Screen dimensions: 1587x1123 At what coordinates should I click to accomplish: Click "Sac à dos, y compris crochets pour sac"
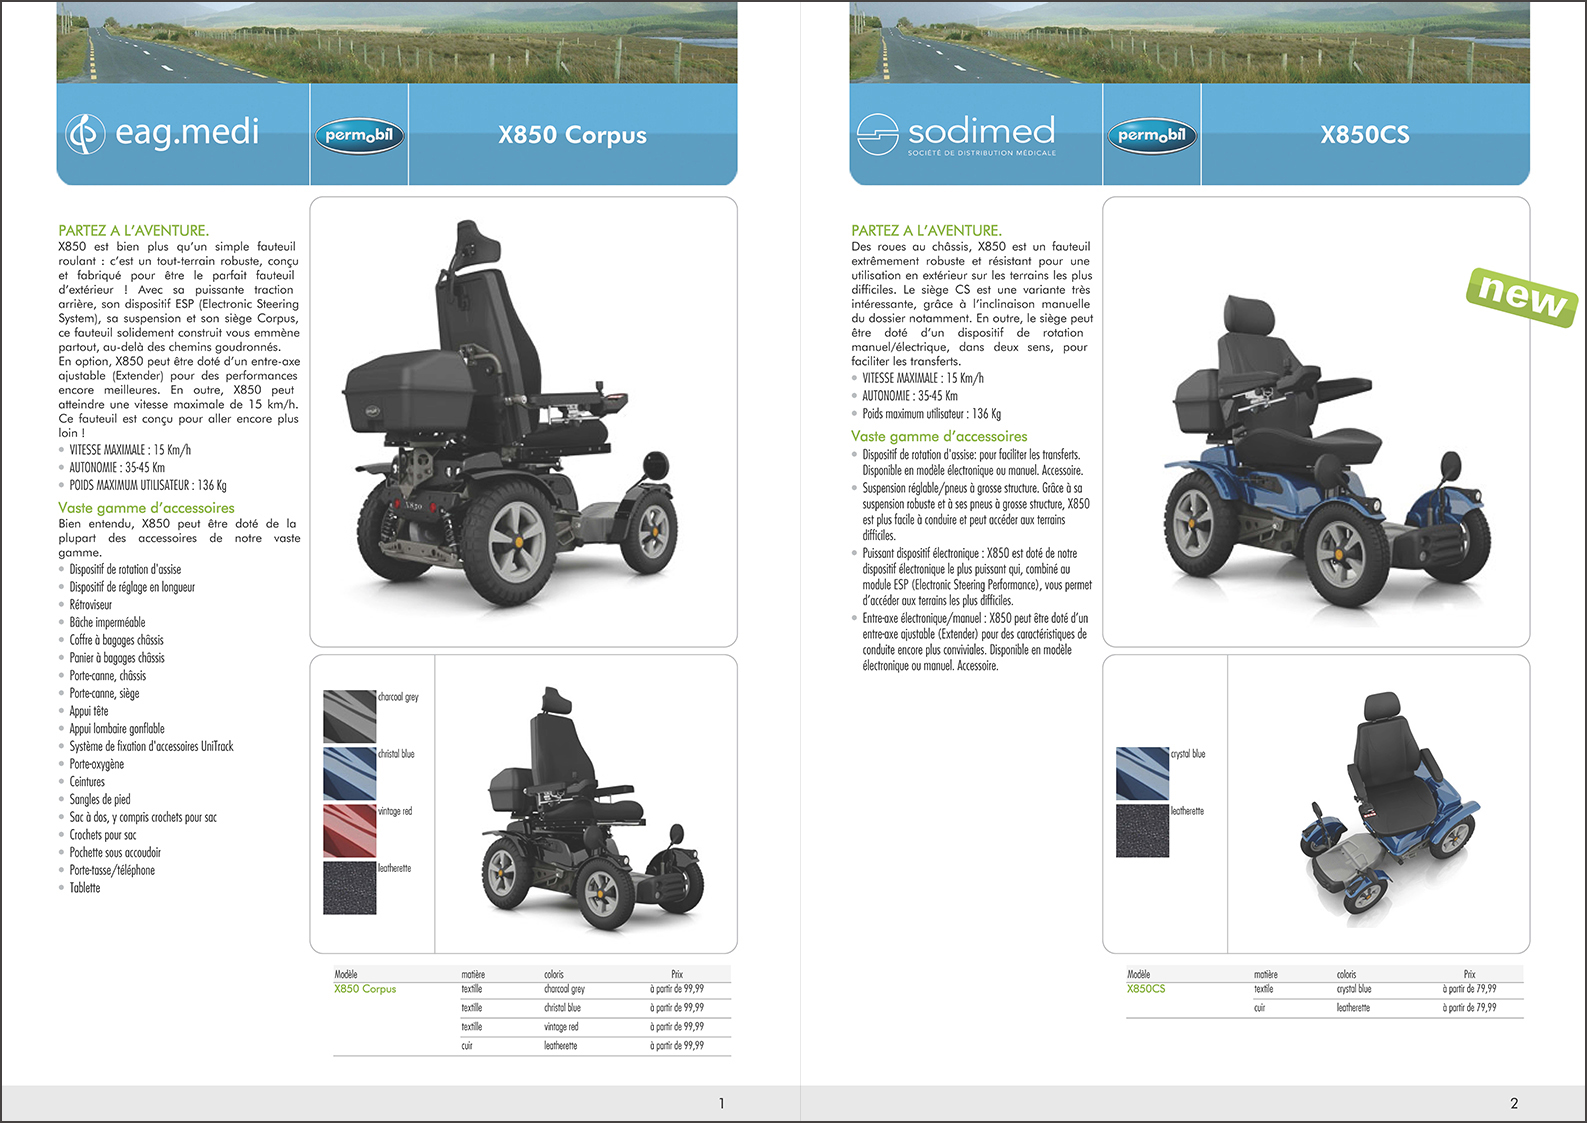tap(143, 817)
